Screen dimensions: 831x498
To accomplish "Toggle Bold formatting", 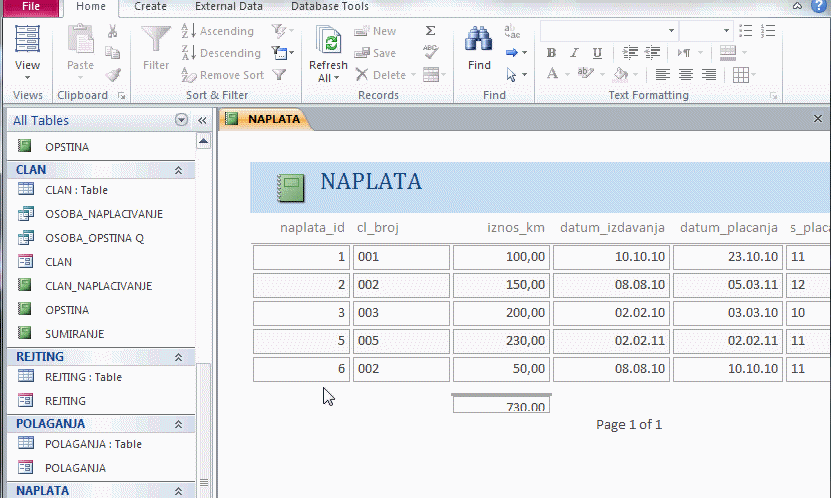I will 551,53.
